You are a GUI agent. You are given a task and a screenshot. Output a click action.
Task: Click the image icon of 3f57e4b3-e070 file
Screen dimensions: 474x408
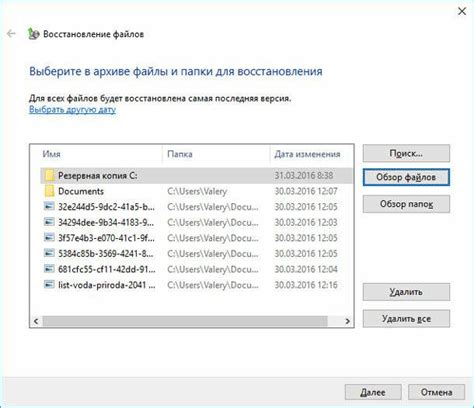49,238
